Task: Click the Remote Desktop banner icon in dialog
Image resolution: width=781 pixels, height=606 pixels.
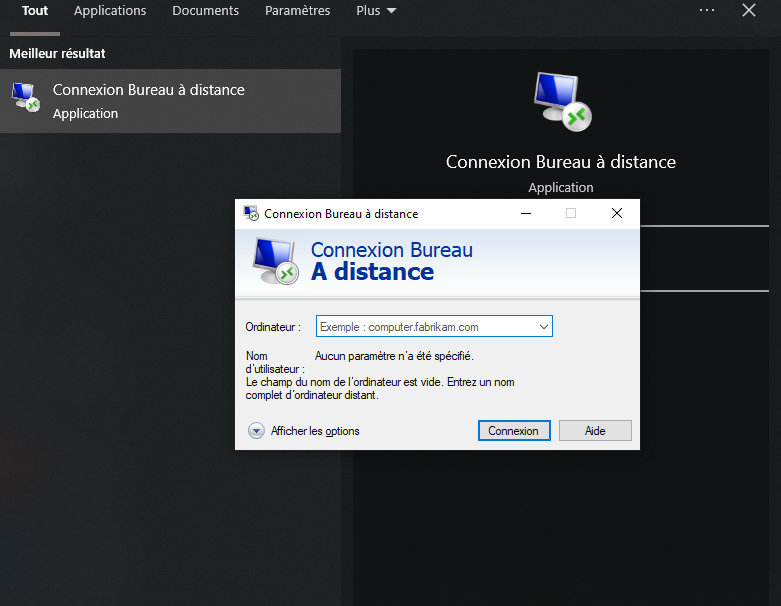Action: (x=275, y=261)
